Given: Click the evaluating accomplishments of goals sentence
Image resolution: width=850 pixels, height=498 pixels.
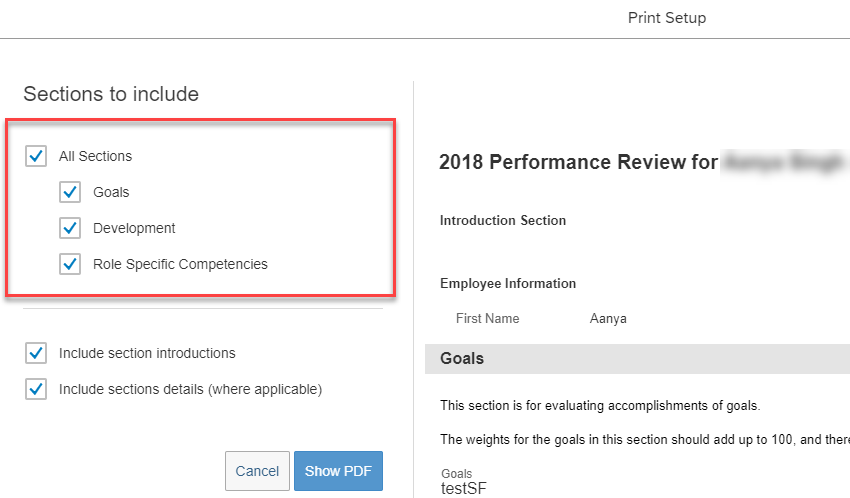Looking at the screenshot, I should (x=600, y=405).
